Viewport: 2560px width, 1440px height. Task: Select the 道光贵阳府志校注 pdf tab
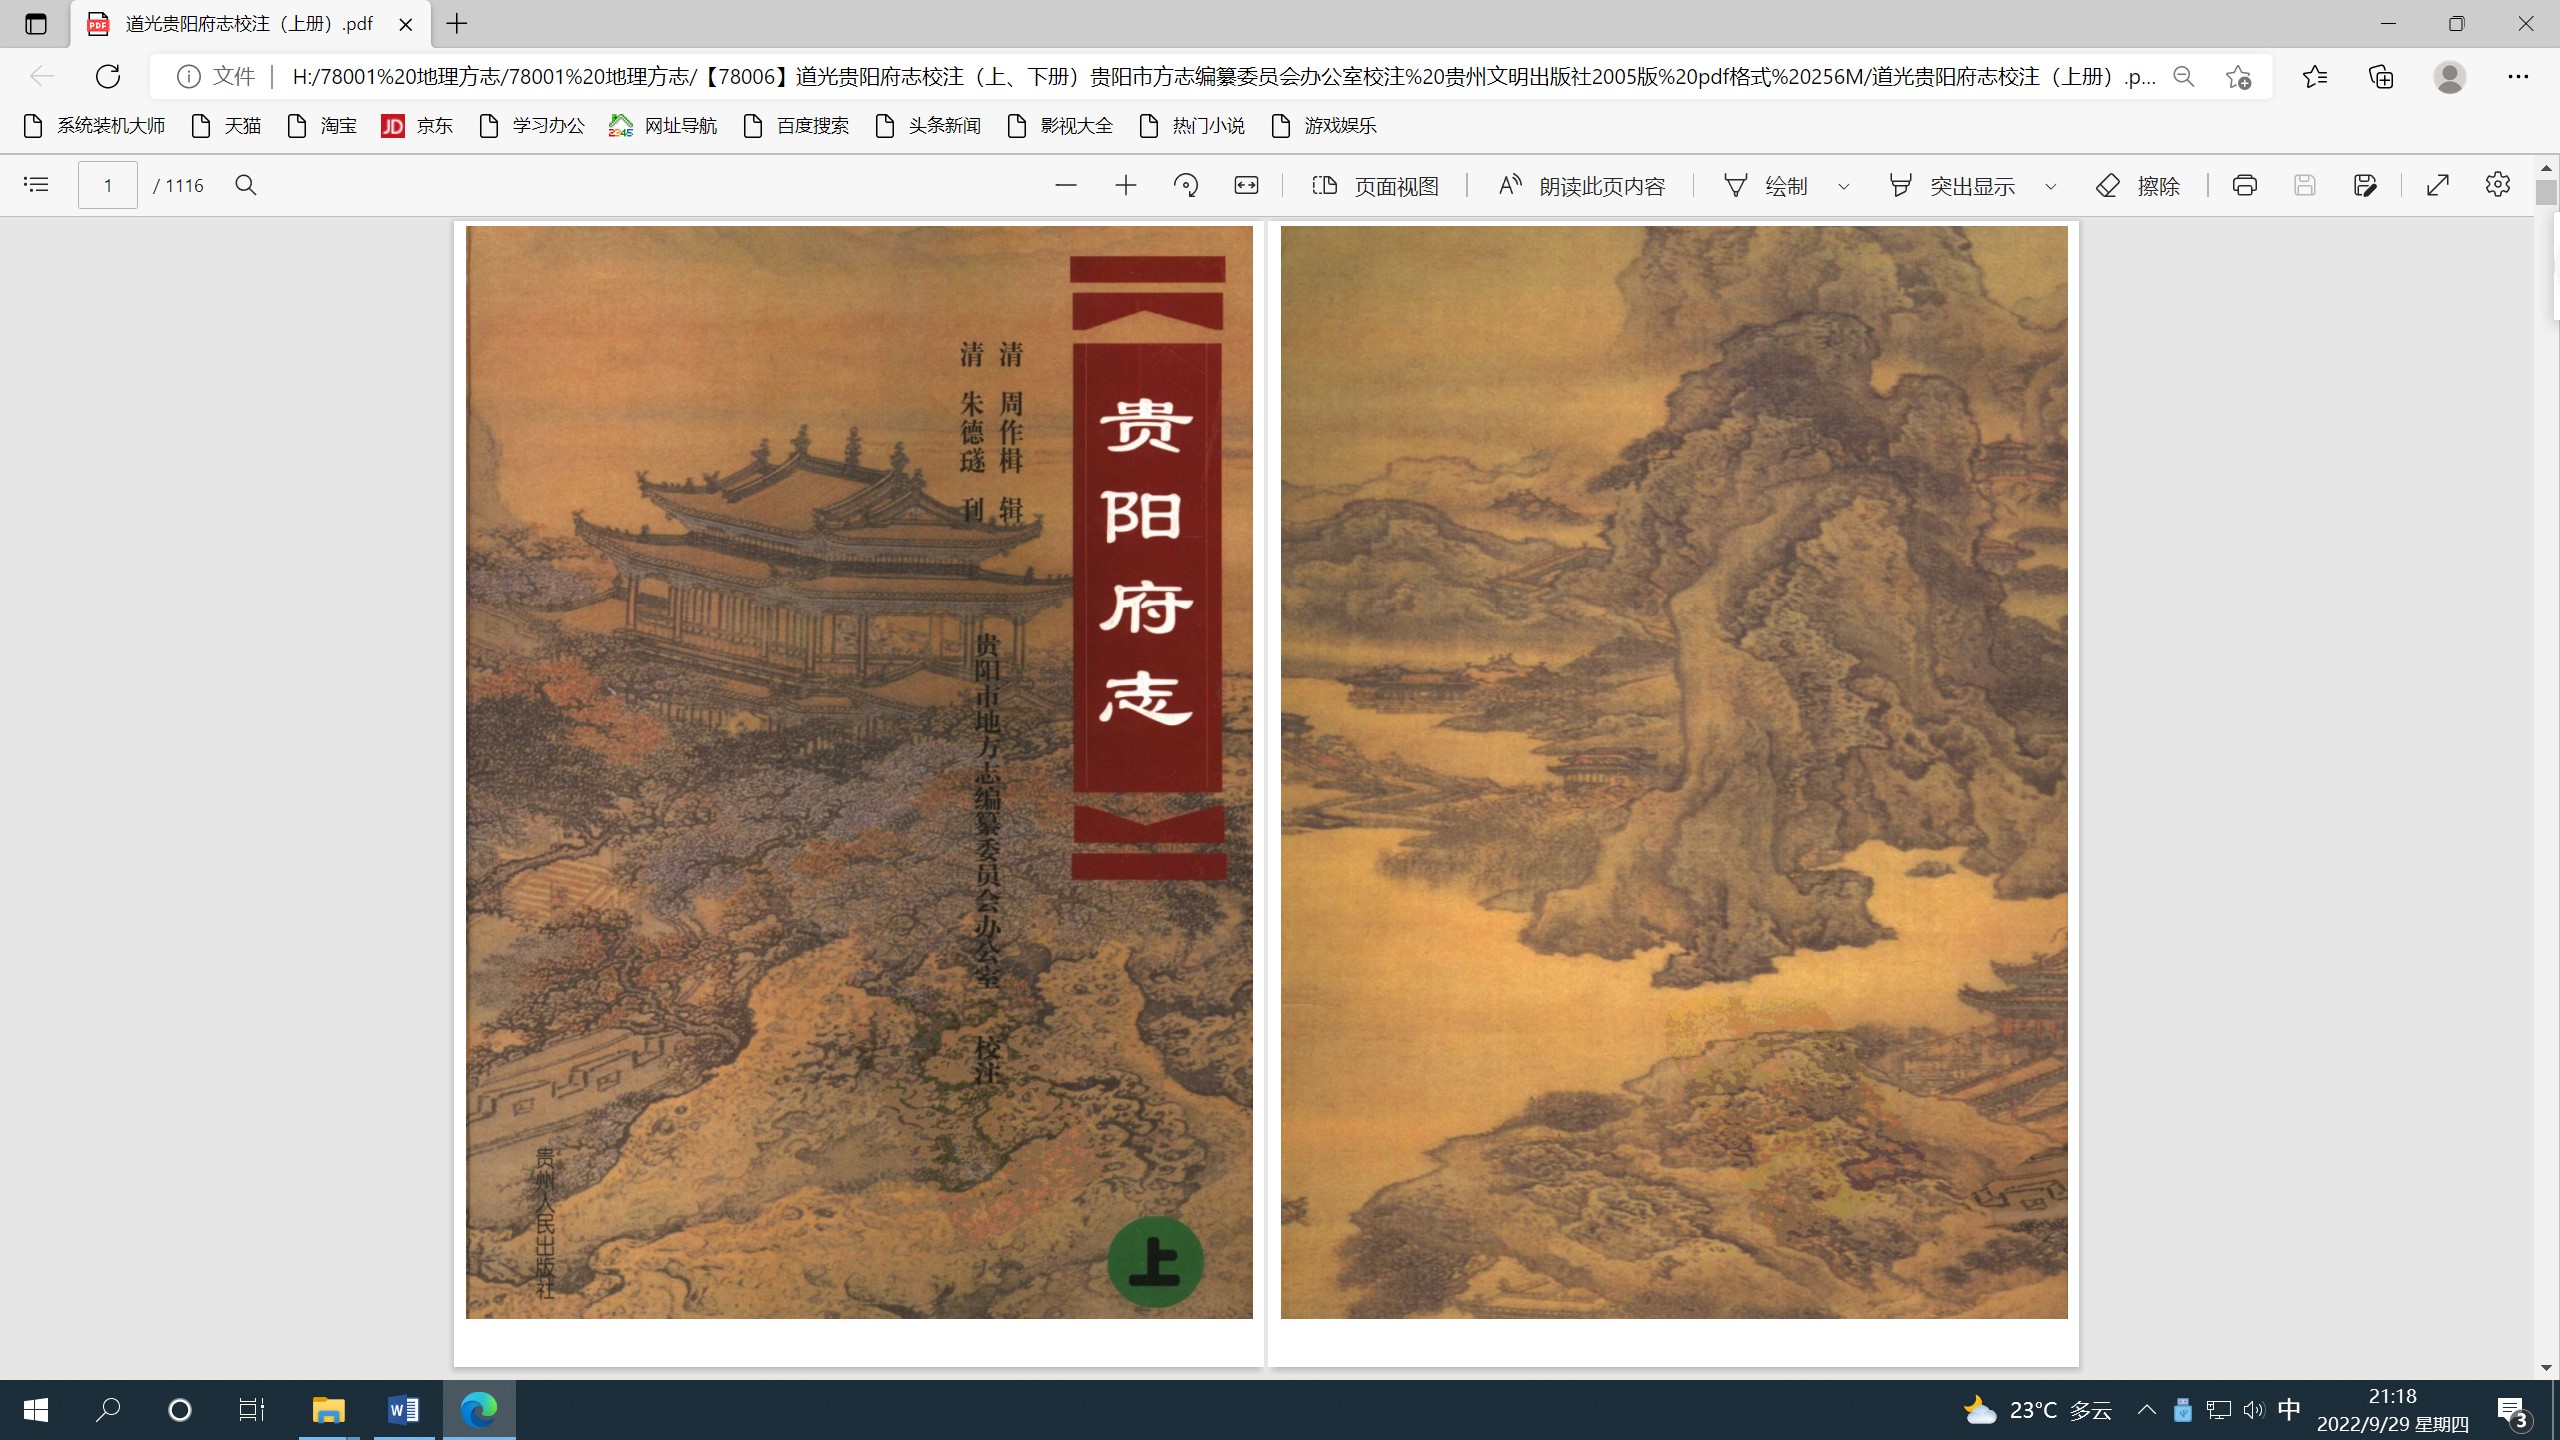[249, 24]
